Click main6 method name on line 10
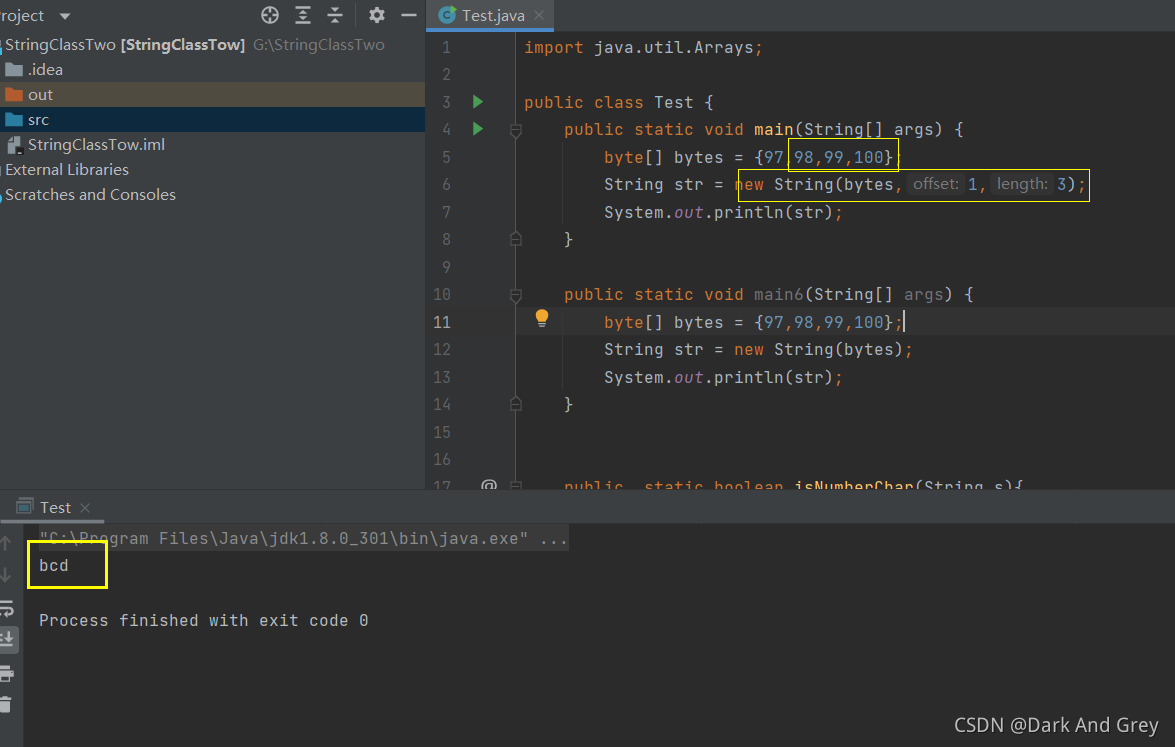Image resolution: width=1175 pixels, height=747 pixels. (x=779, y=295)
